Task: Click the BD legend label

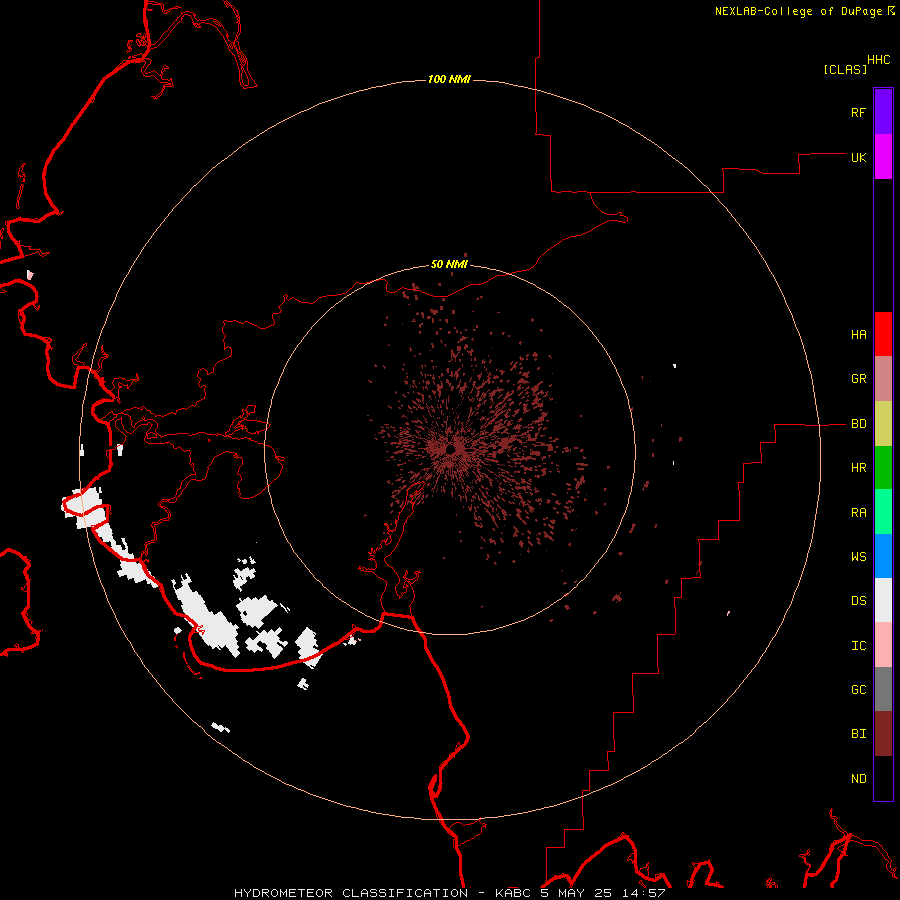Action: (858, 424)
